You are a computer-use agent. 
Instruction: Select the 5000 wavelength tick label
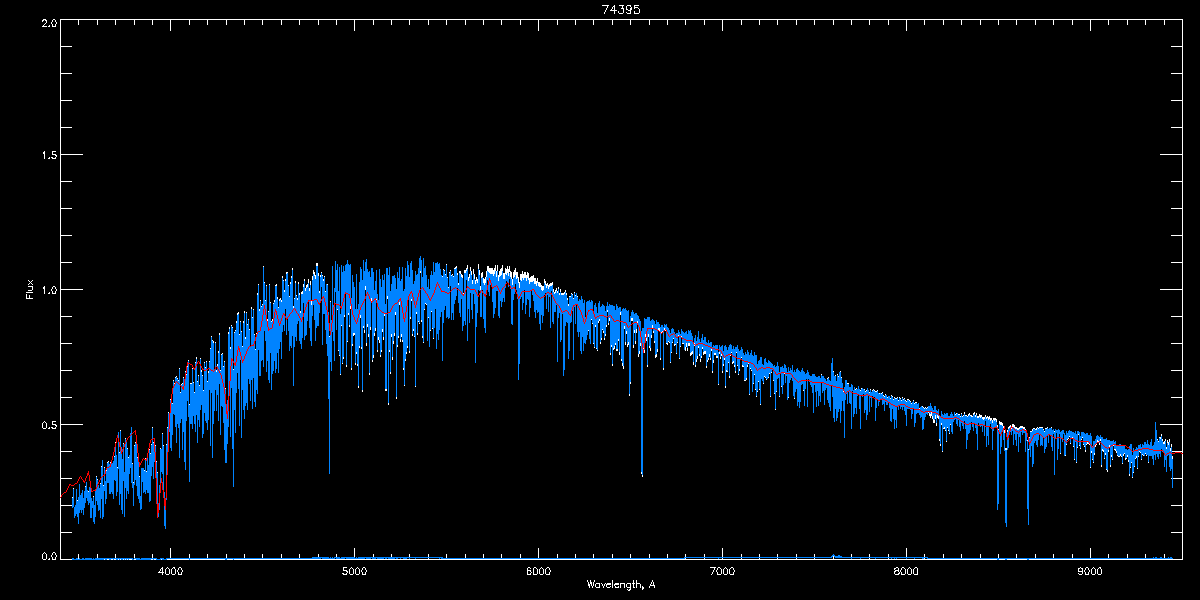point(354,572)
